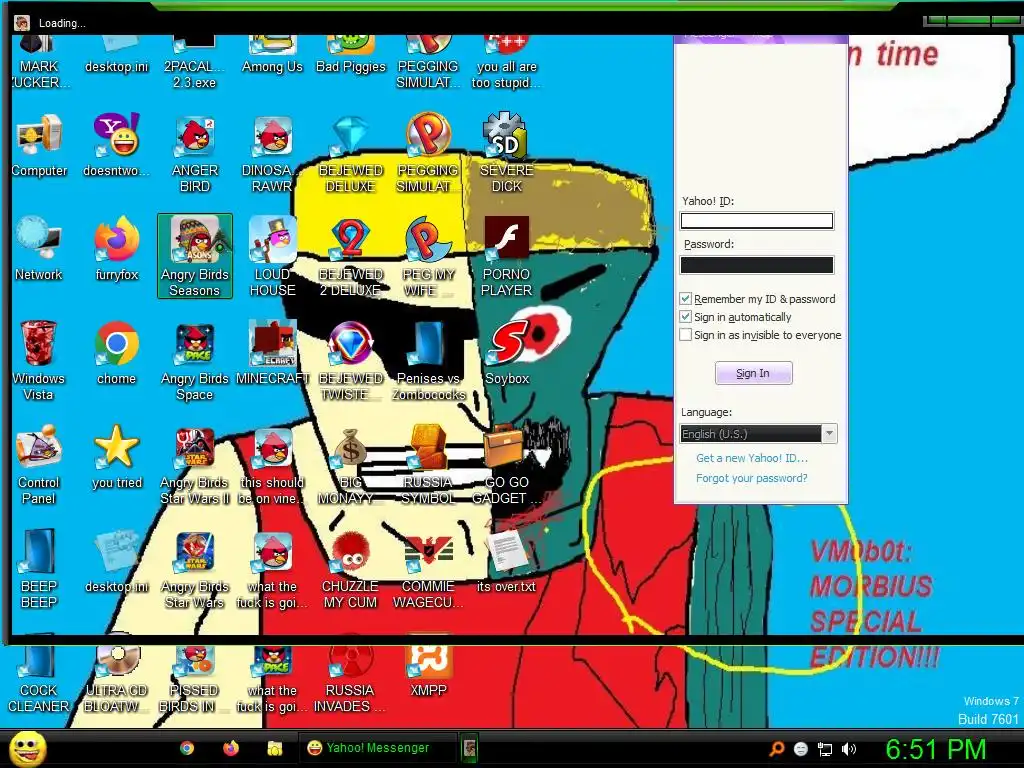Screen dimensions: 1024x768
Task: Open the ULTRA CD BLOATW... disc icon
Action: (x=116, y=678)
